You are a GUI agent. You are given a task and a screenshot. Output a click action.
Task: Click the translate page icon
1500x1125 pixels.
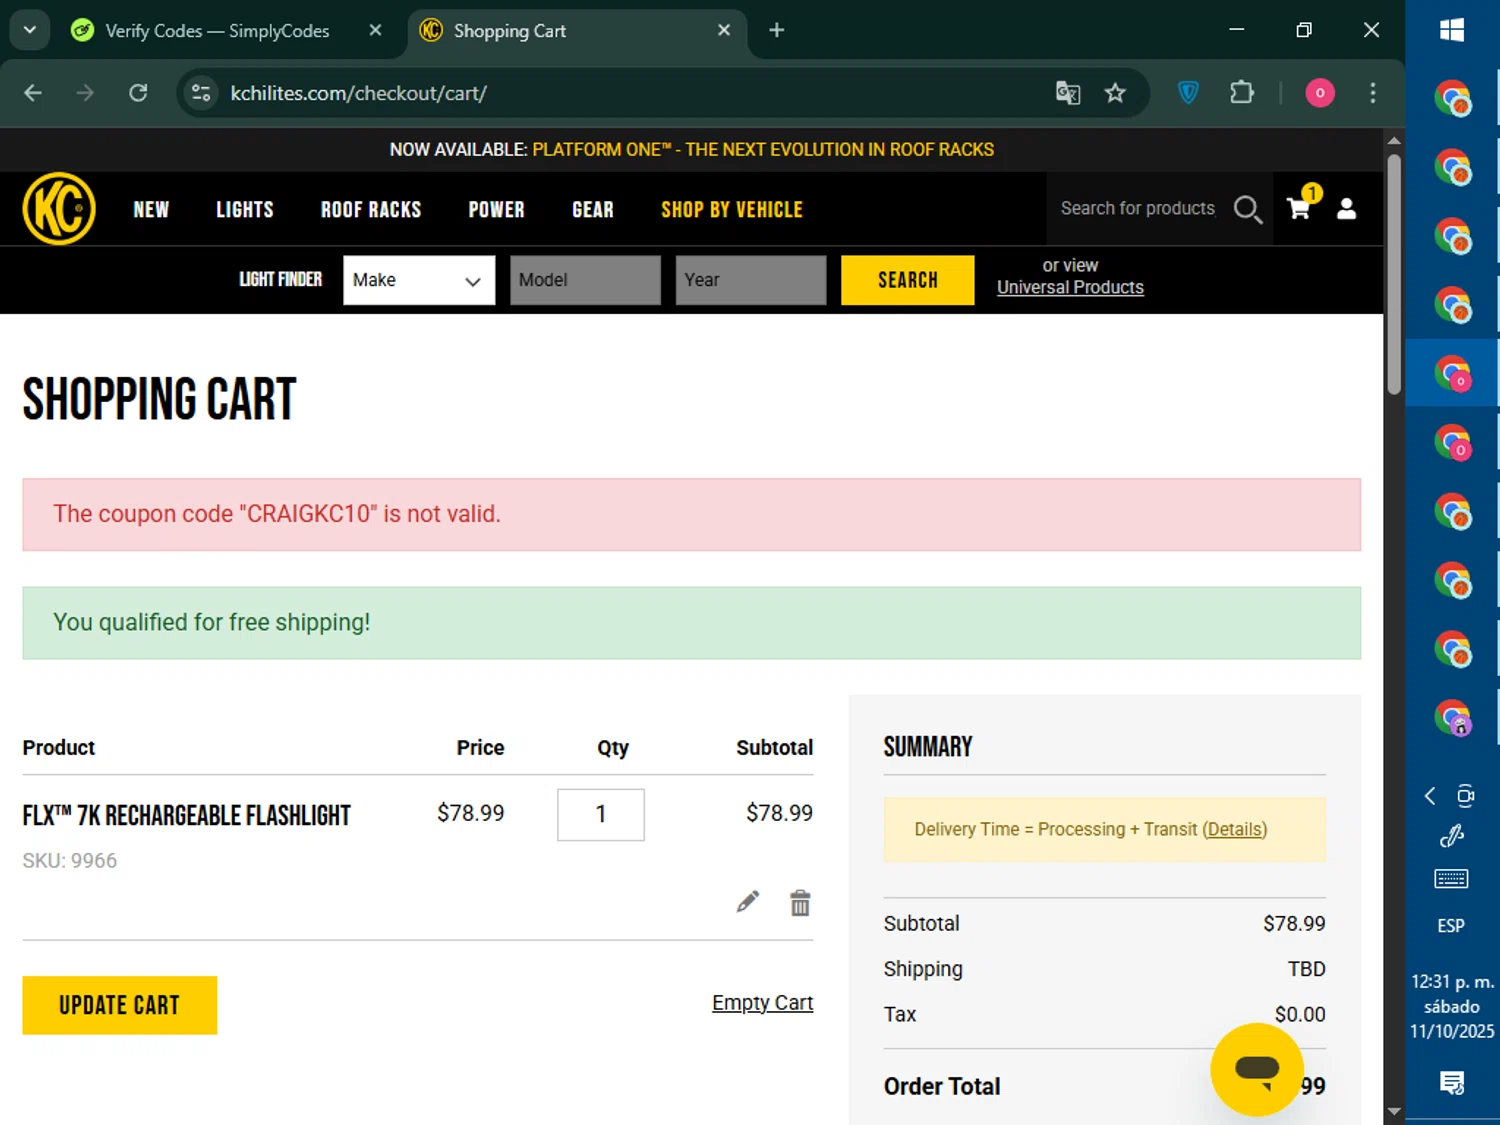(x=1068, y=93)
